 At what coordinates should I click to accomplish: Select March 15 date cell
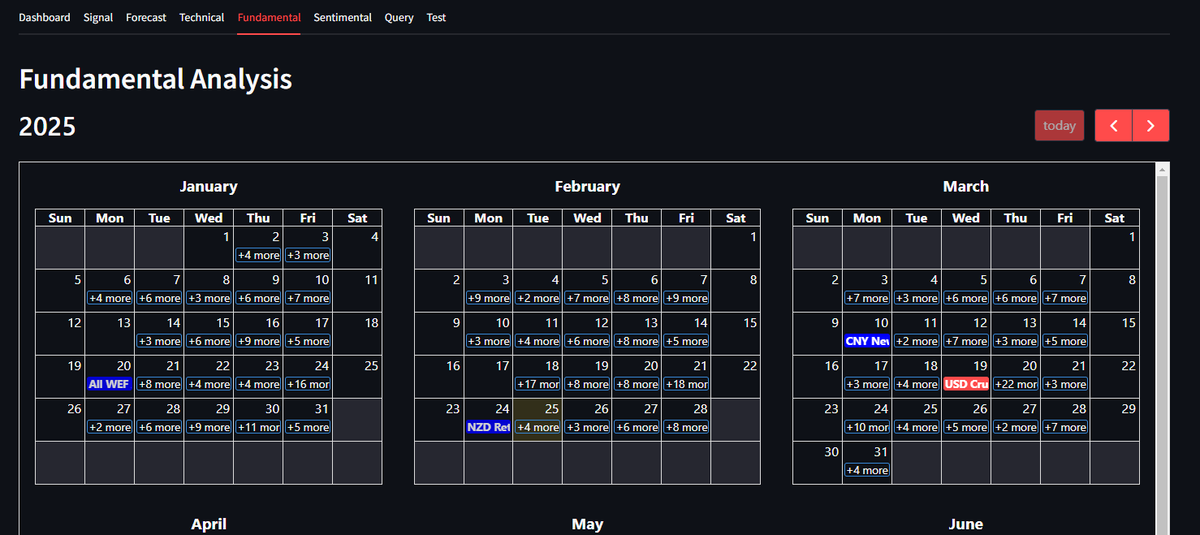(x=1114, y=333)
